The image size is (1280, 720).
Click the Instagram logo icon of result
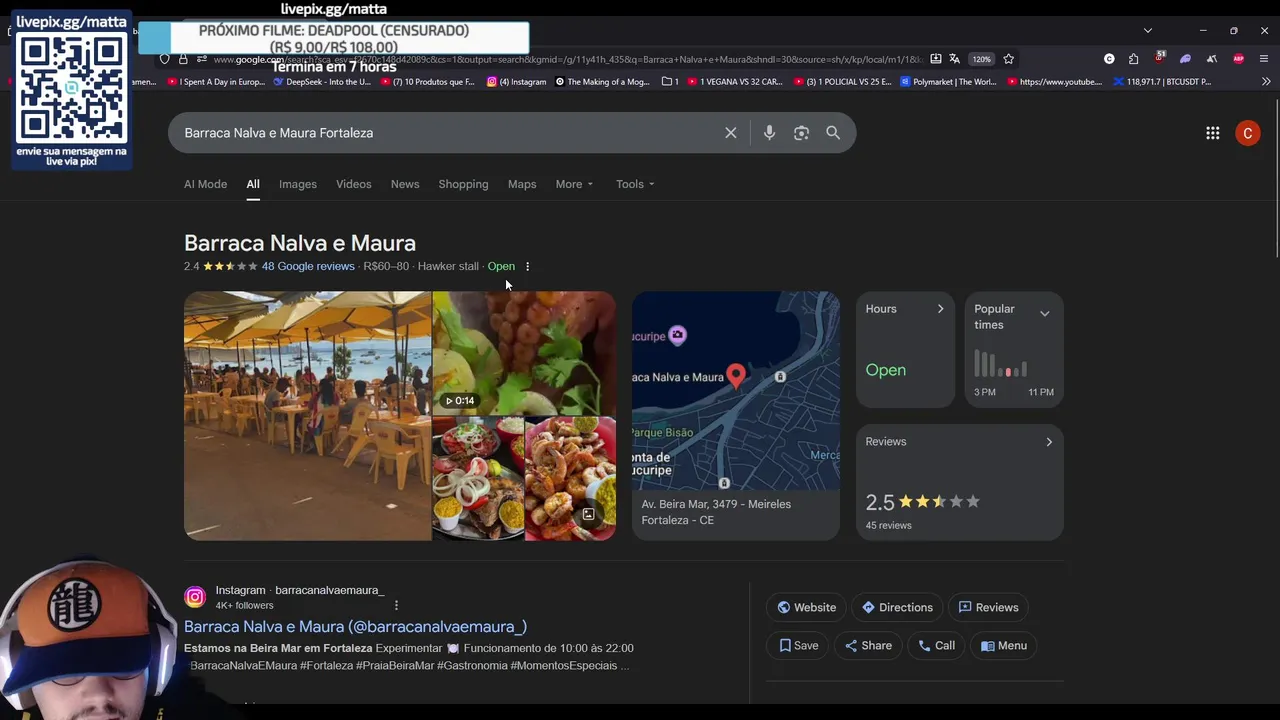pos(195,598)
